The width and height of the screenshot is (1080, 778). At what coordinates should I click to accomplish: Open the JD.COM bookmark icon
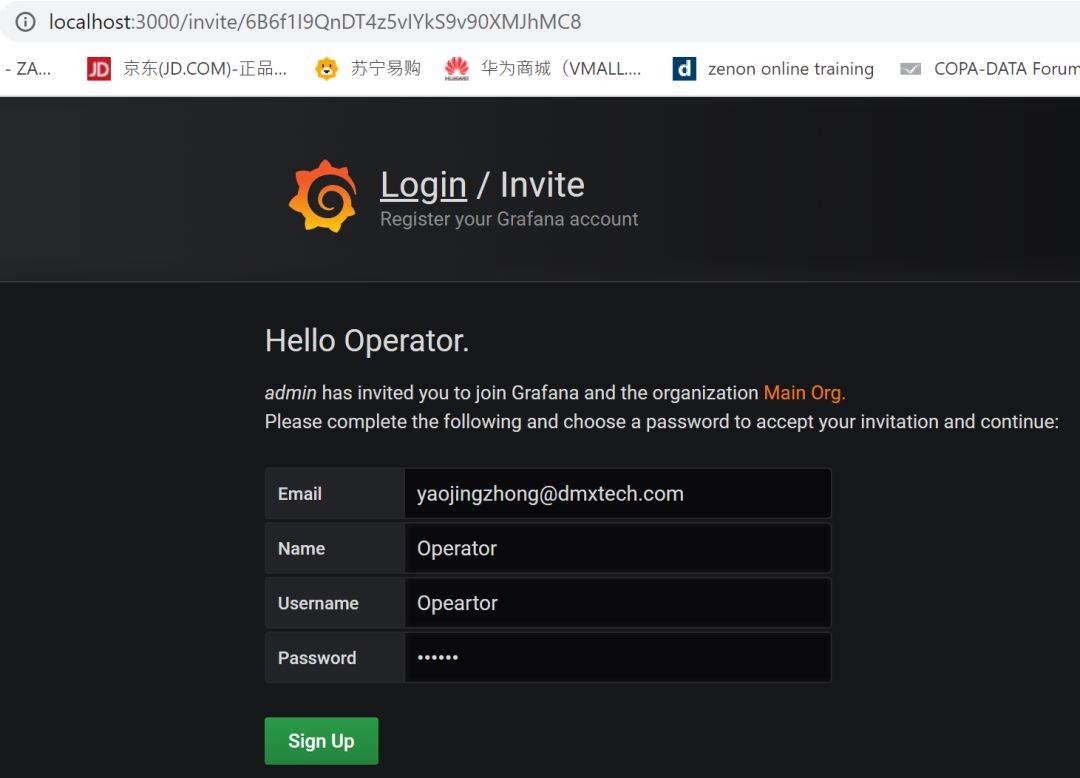[x=98, y=69]
